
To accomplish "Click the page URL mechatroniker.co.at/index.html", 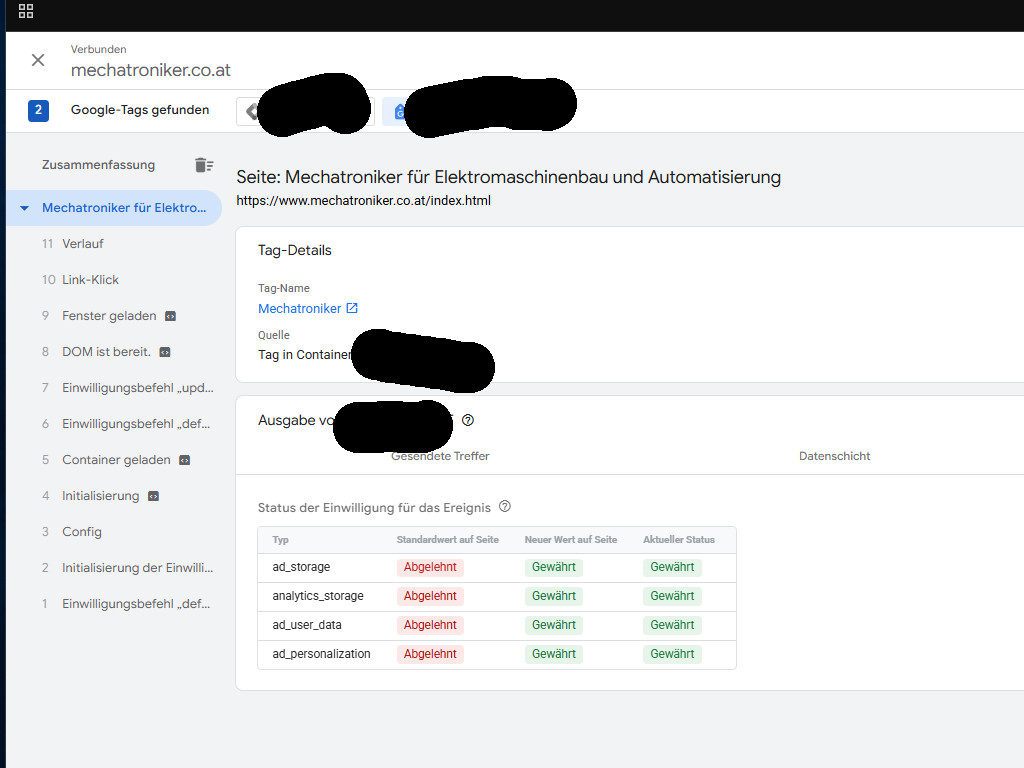I will click(364, 200).
